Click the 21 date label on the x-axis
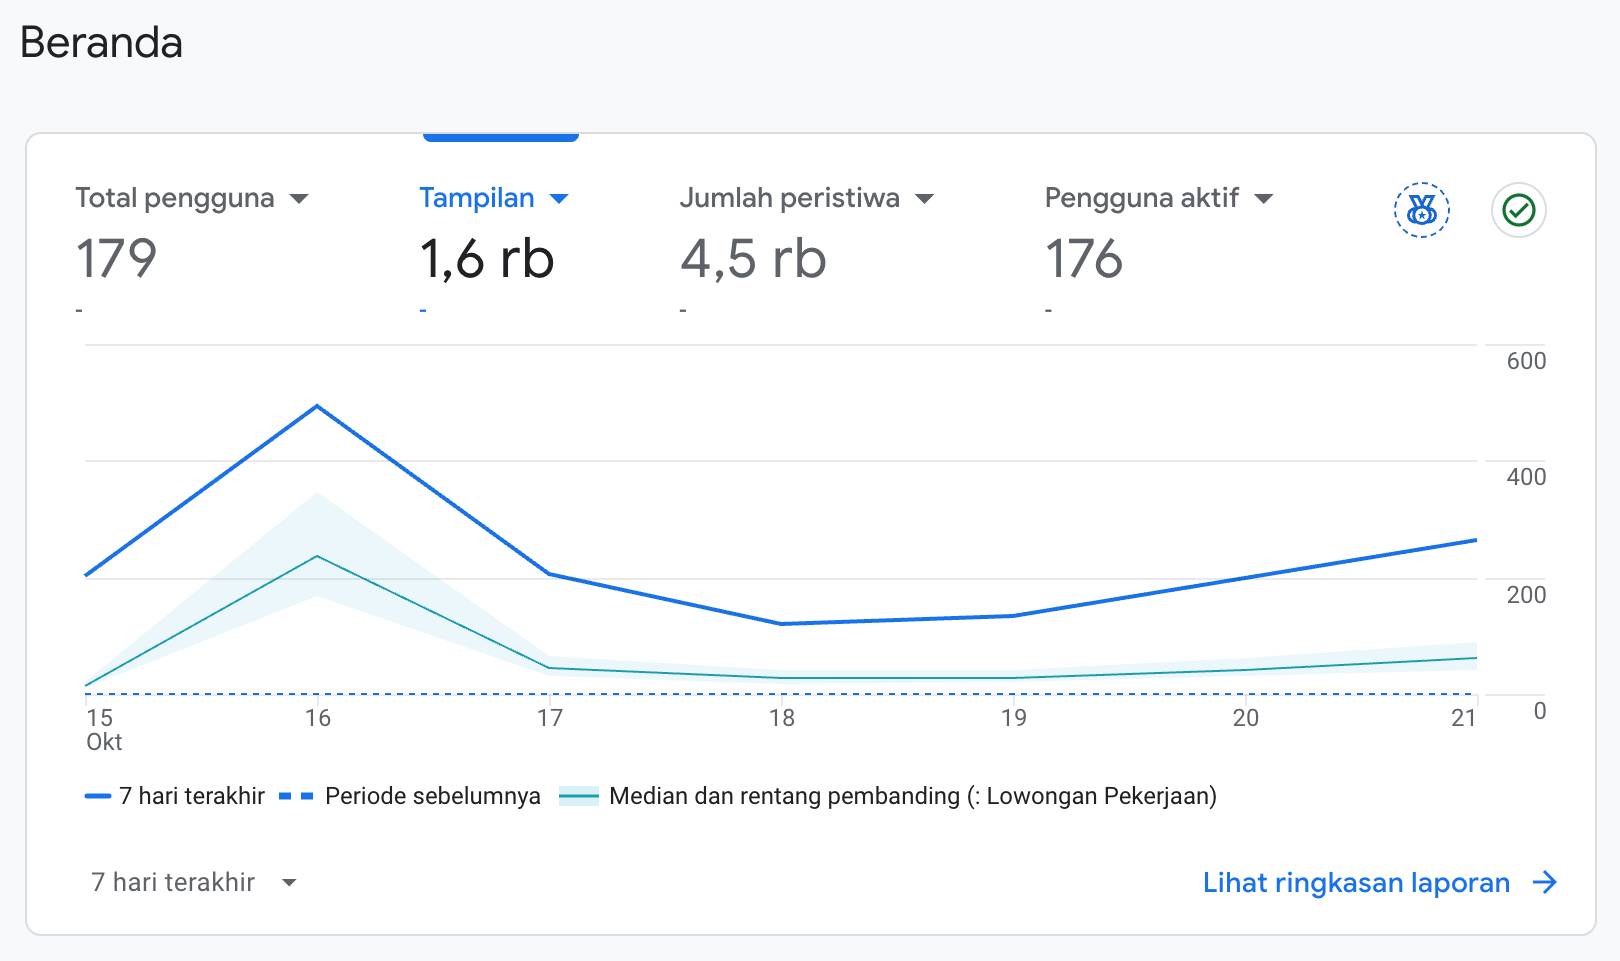The width and height of the screenshot is (1620, 961). [1463, 718]
